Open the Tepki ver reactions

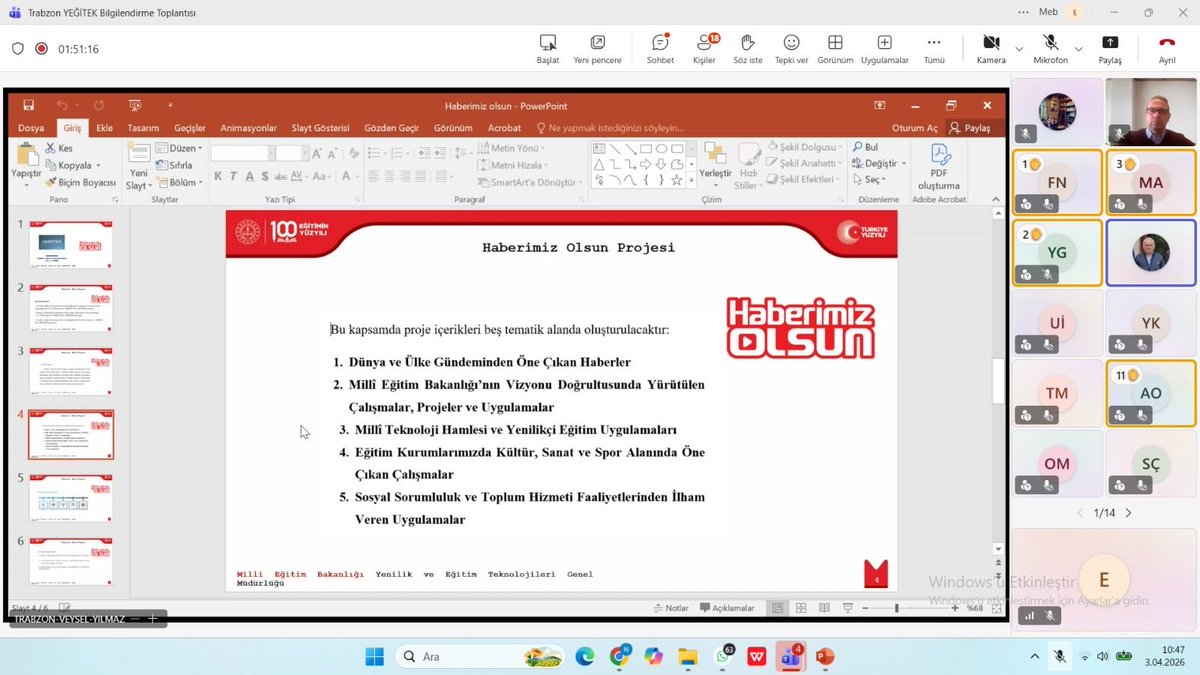point(791,48)
